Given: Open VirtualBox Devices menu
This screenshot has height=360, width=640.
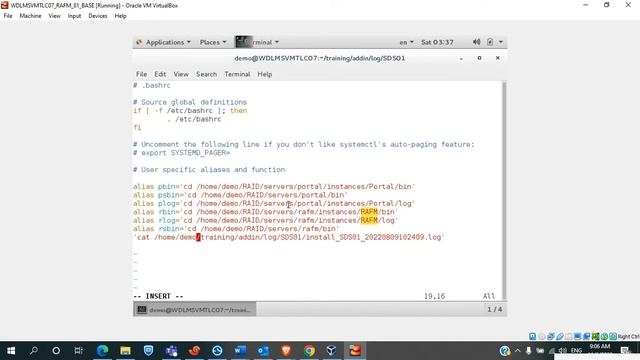Looking at the screenshot, I should 98,16.
